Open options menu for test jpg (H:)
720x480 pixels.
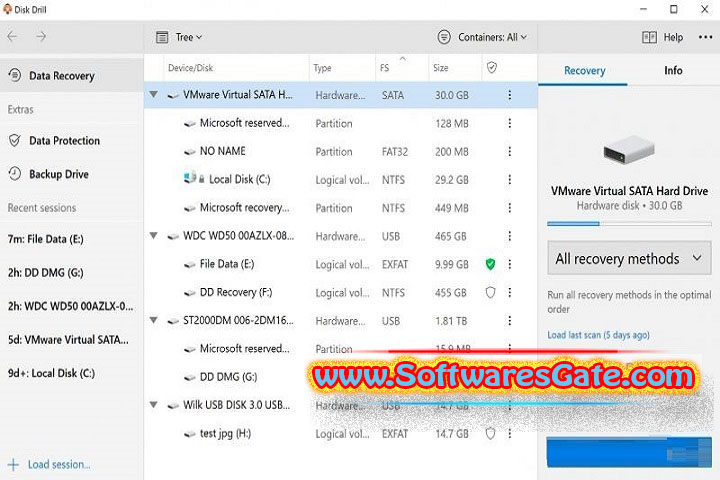510,434
